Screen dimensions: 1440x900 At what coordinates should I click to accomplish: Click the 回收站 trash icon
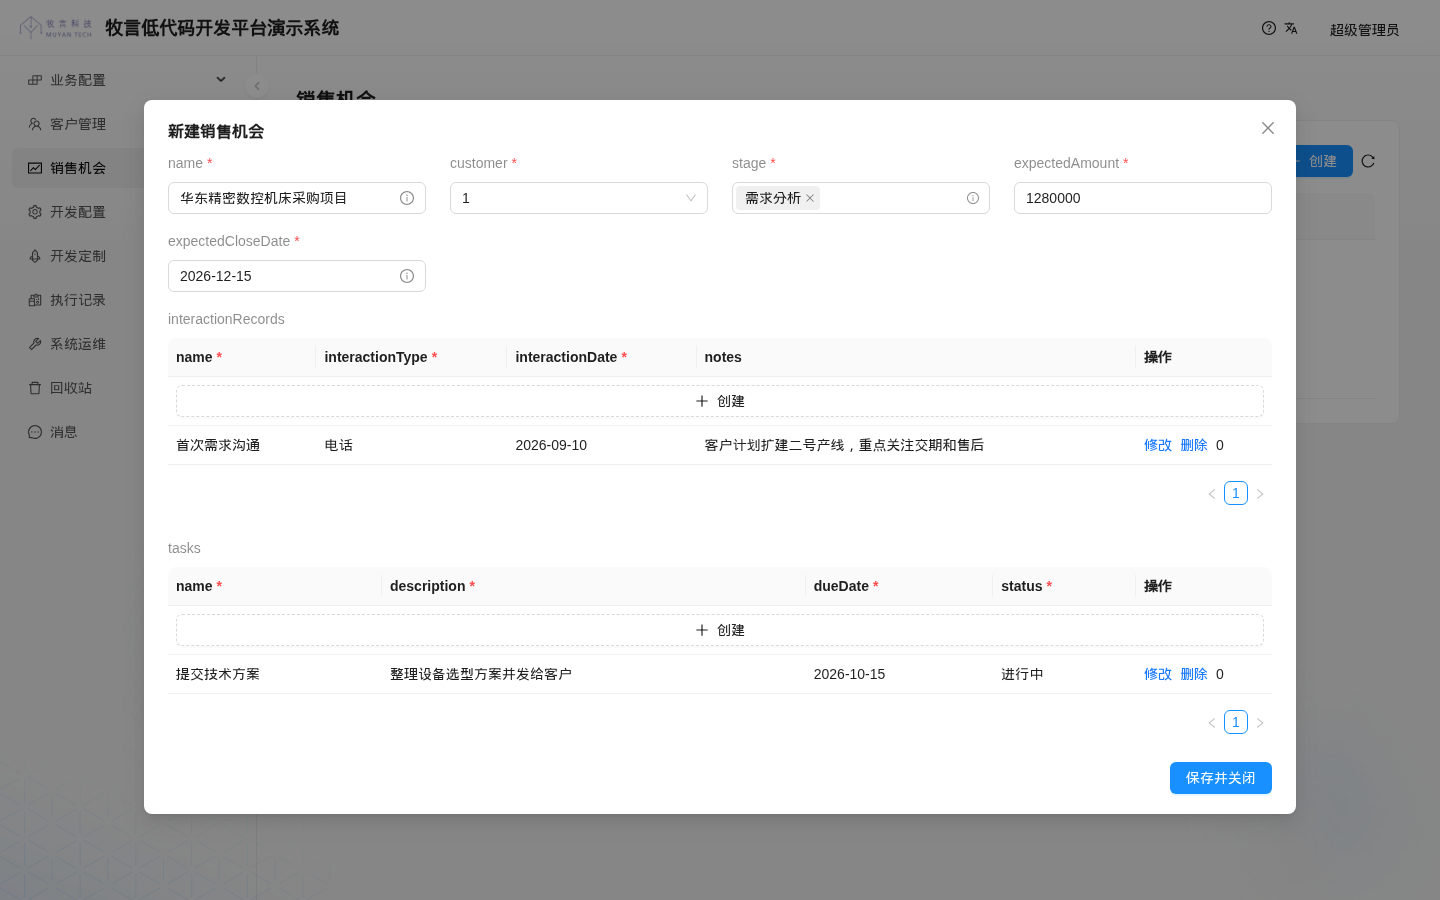35,388
